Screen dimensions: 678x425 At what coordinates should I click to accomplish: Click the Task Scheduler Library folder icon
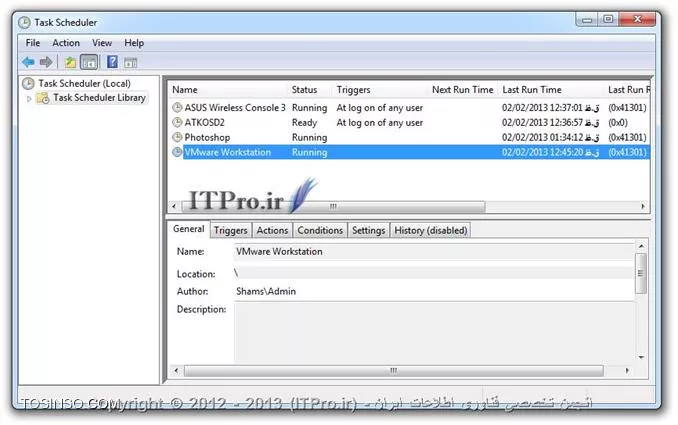pos(43,98)
